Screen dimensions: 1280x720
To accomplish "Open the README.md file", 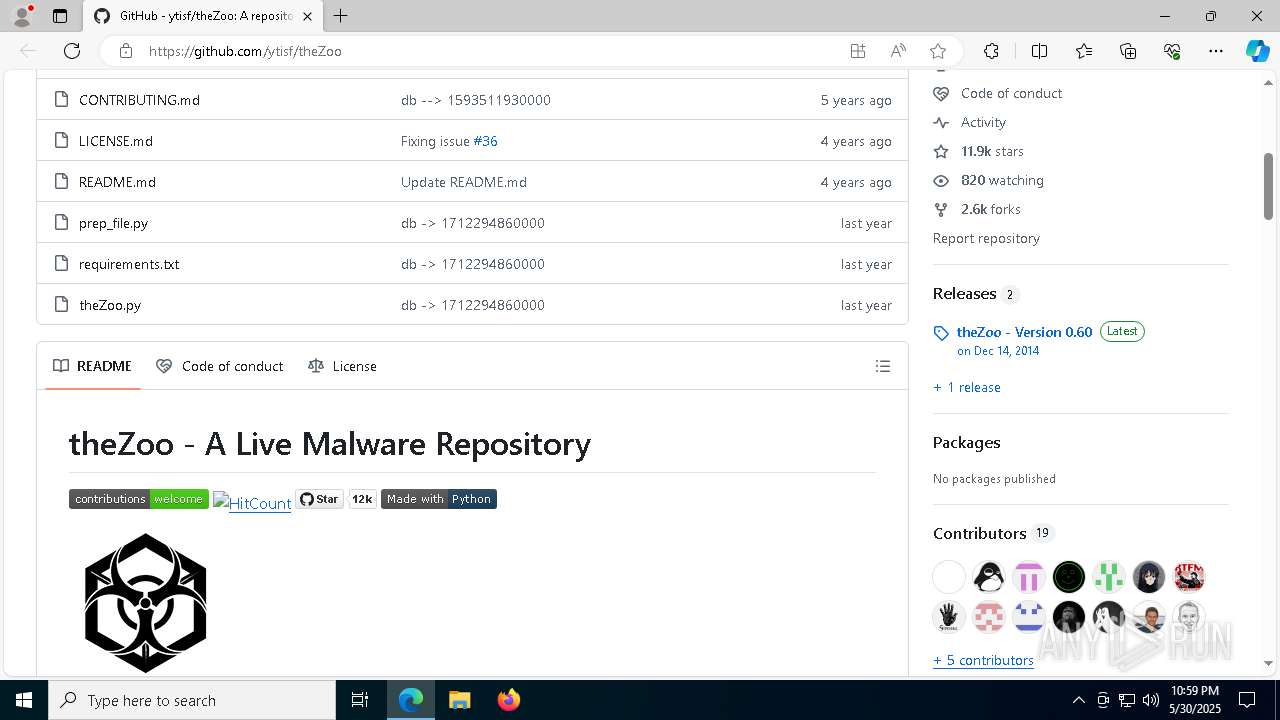I will [x=117, y=182].
